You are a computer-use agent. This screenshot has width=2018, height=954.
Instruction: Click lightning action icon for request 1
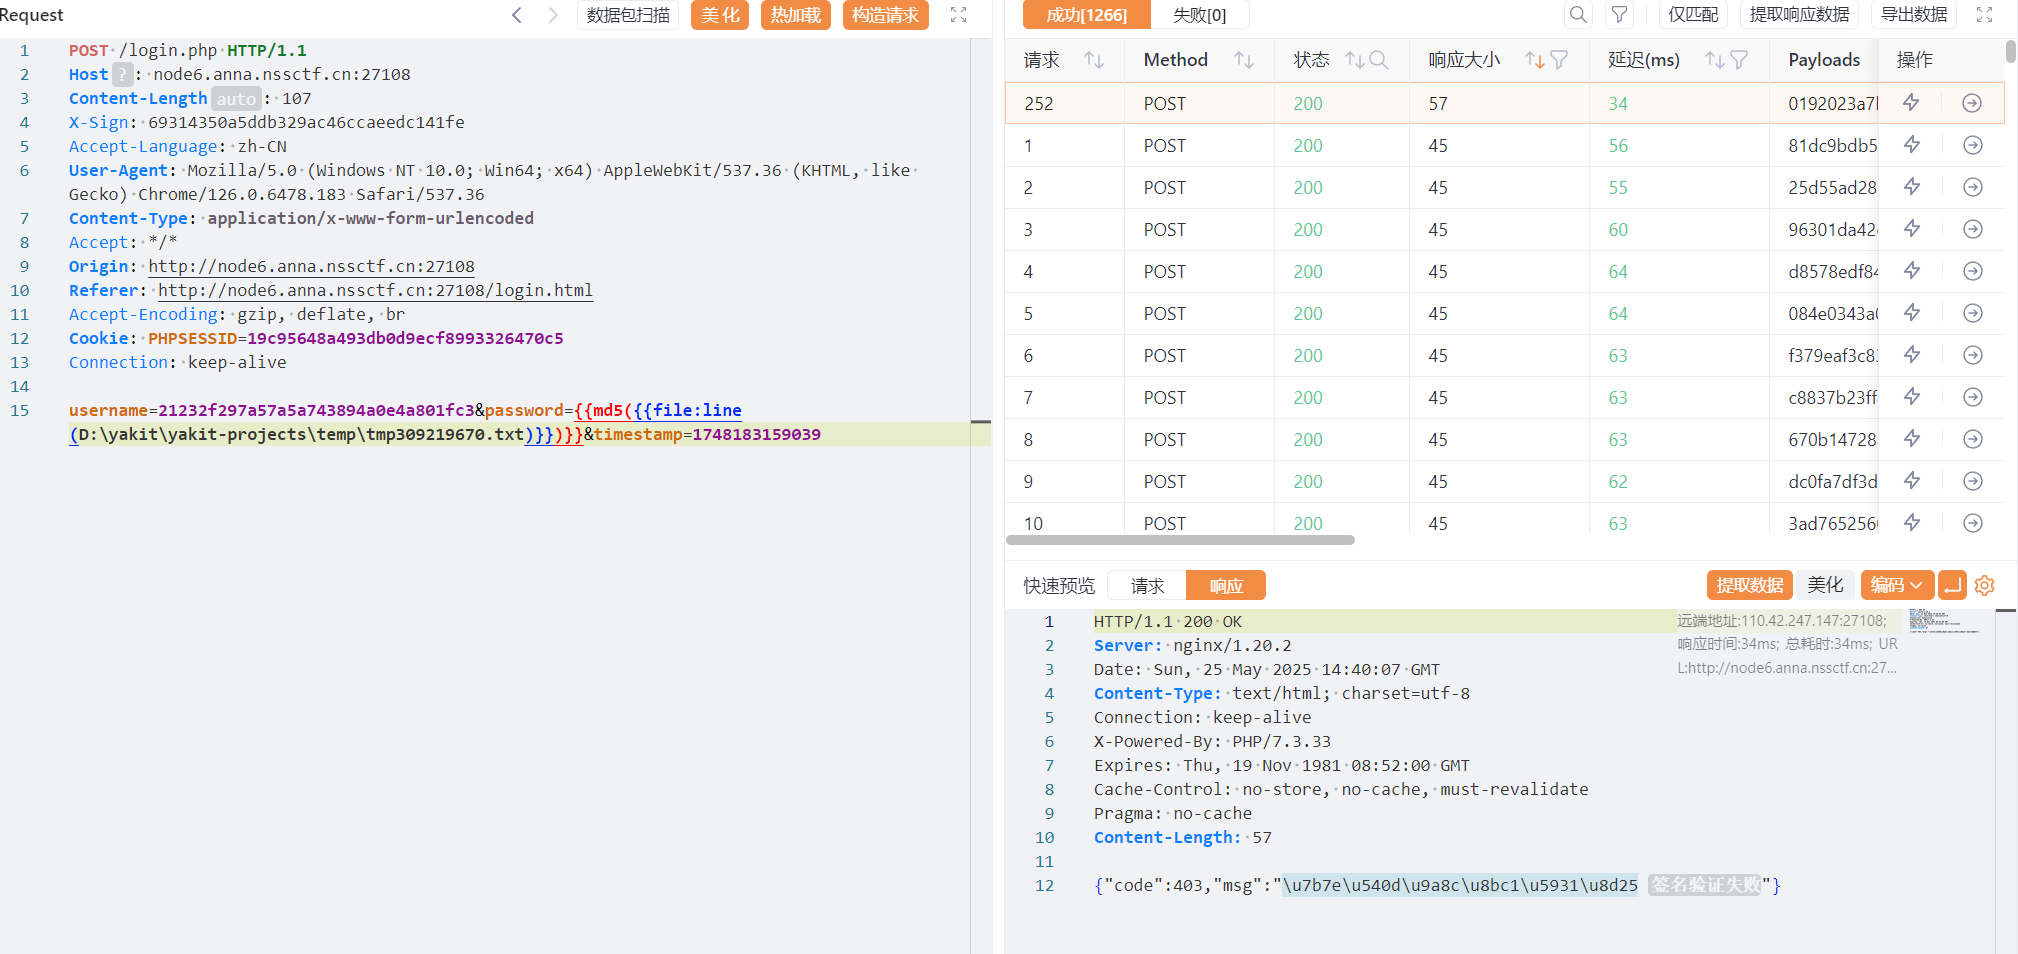(1911, 145)
